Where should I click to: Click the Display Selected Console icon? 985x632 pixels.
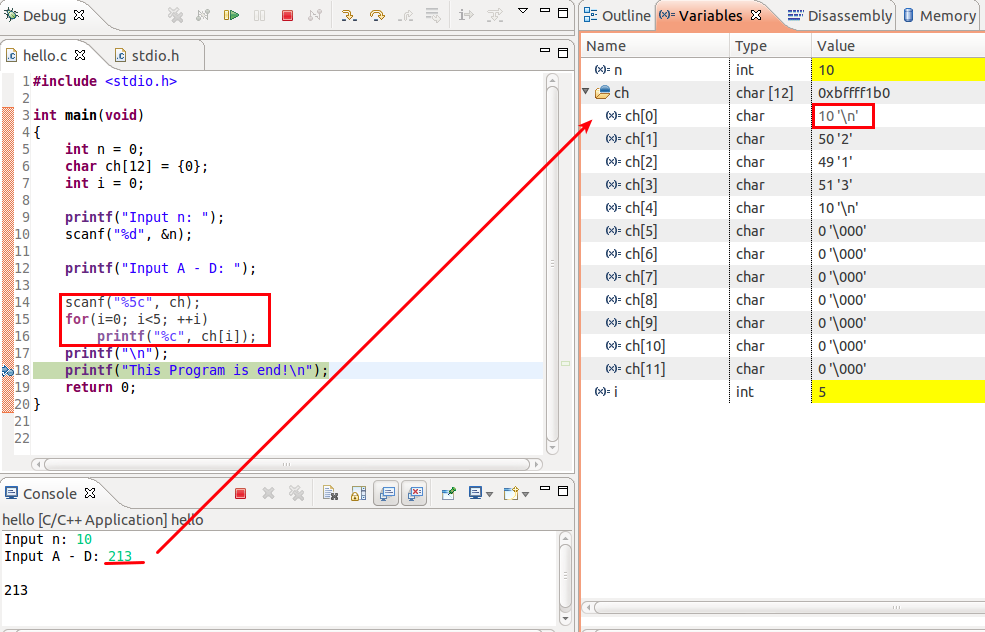click(x=476, y=494)
